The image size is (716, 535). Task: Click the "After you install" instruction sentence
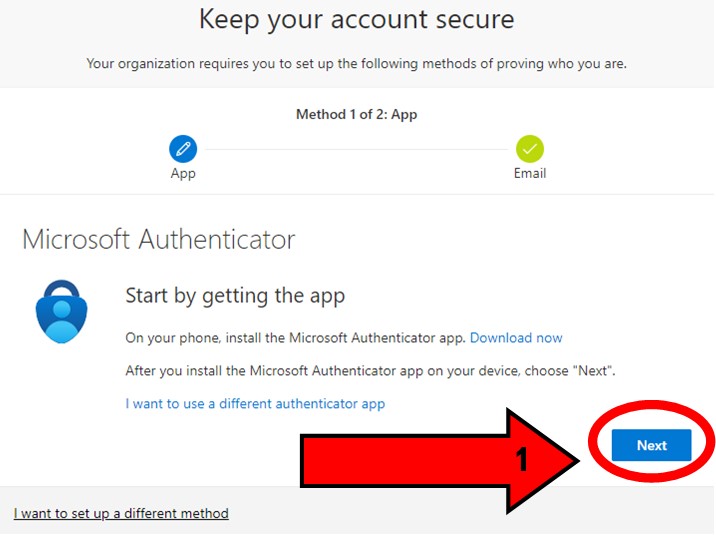pos(370,371)
